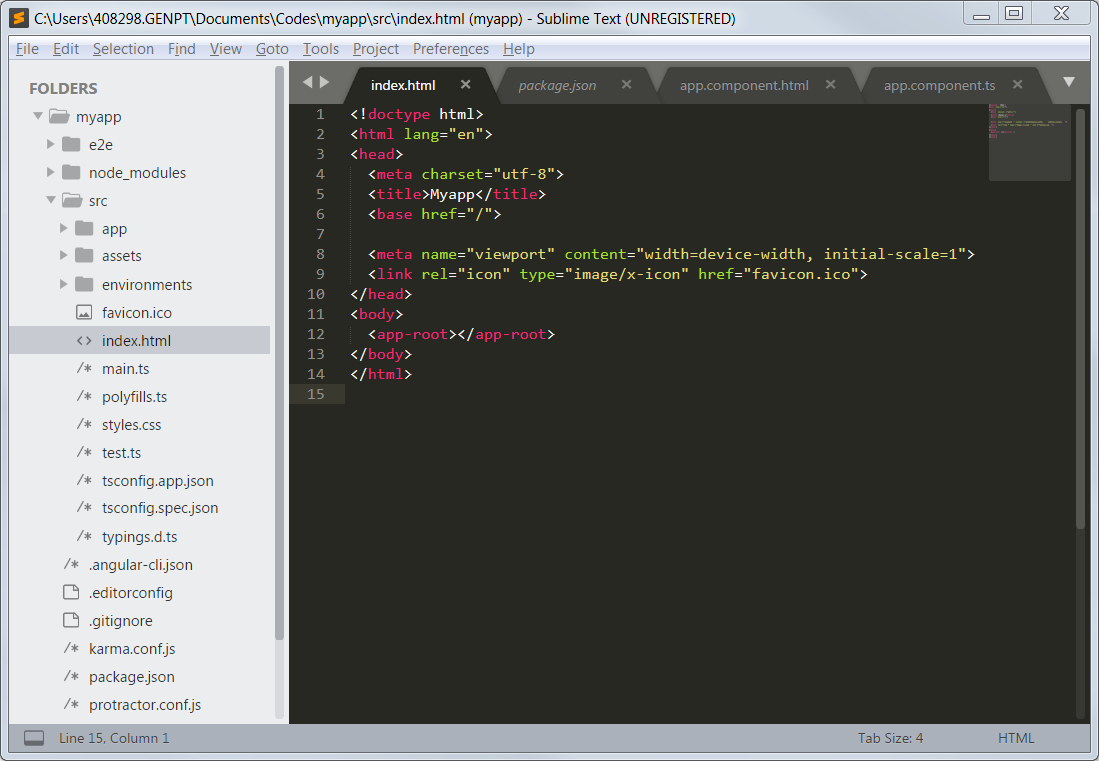The image size is (1099, 761).
Task: Close the index.html tab
Action: (x=465, y=85)
